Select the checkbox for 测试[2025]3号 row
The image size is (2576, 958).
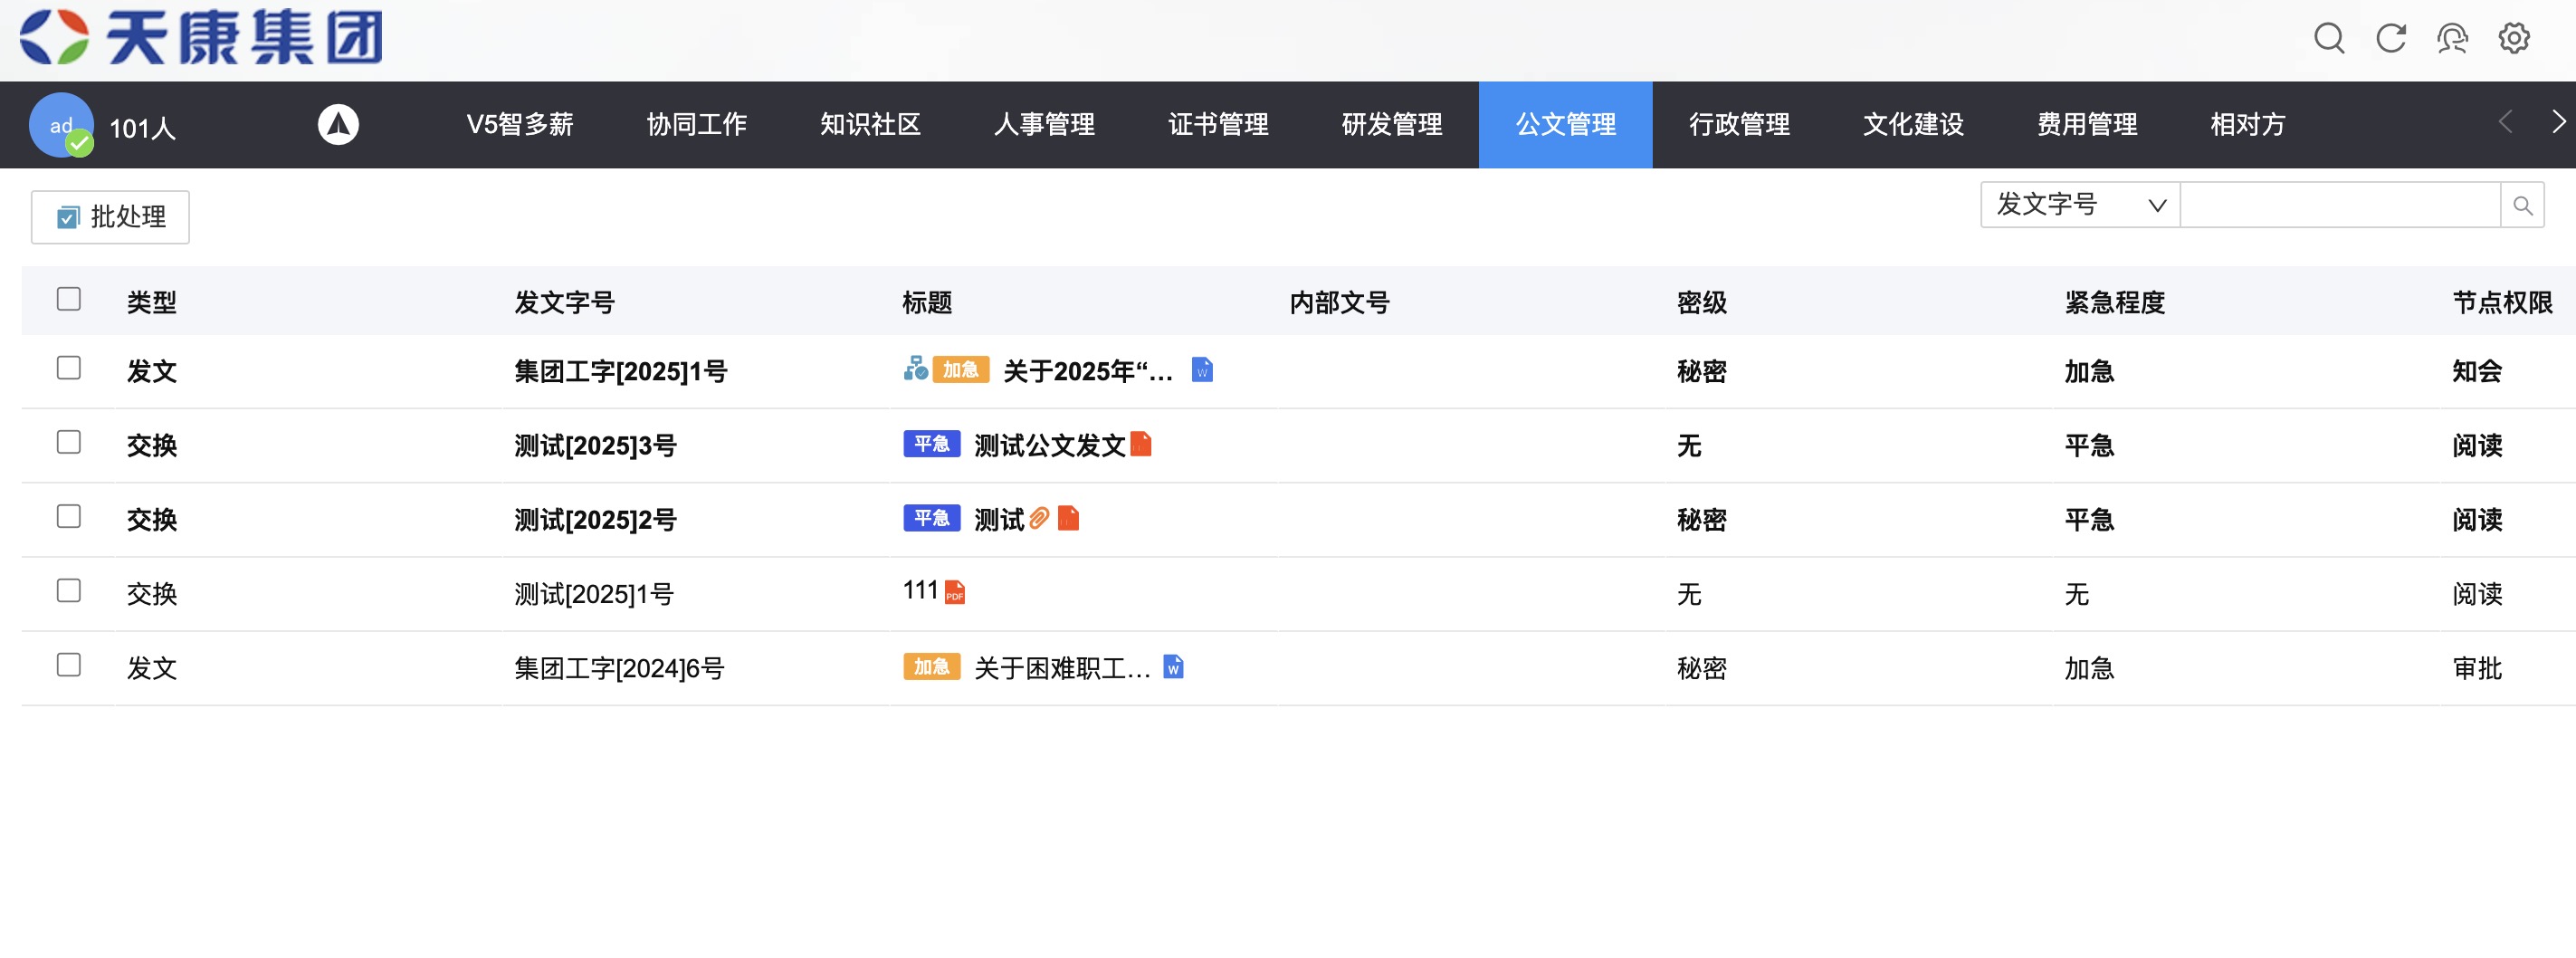(69, 442)
